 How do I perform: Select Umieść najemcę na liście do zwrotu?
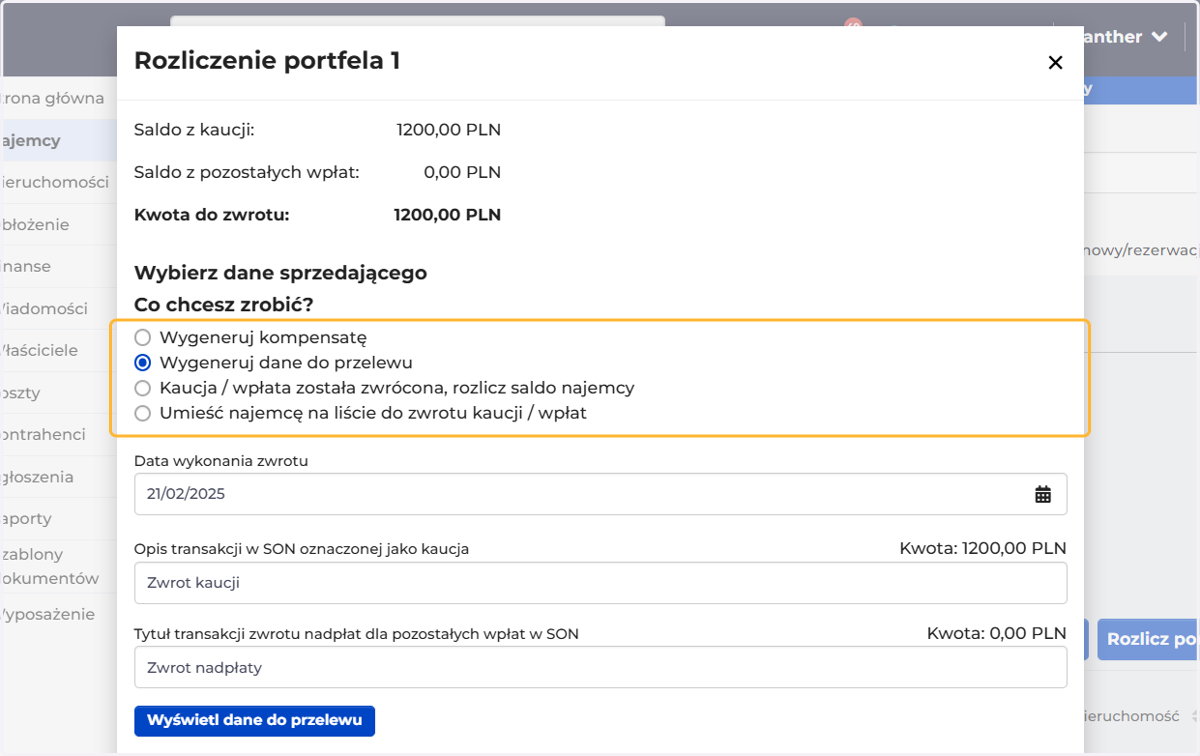[x=143, y=413]
